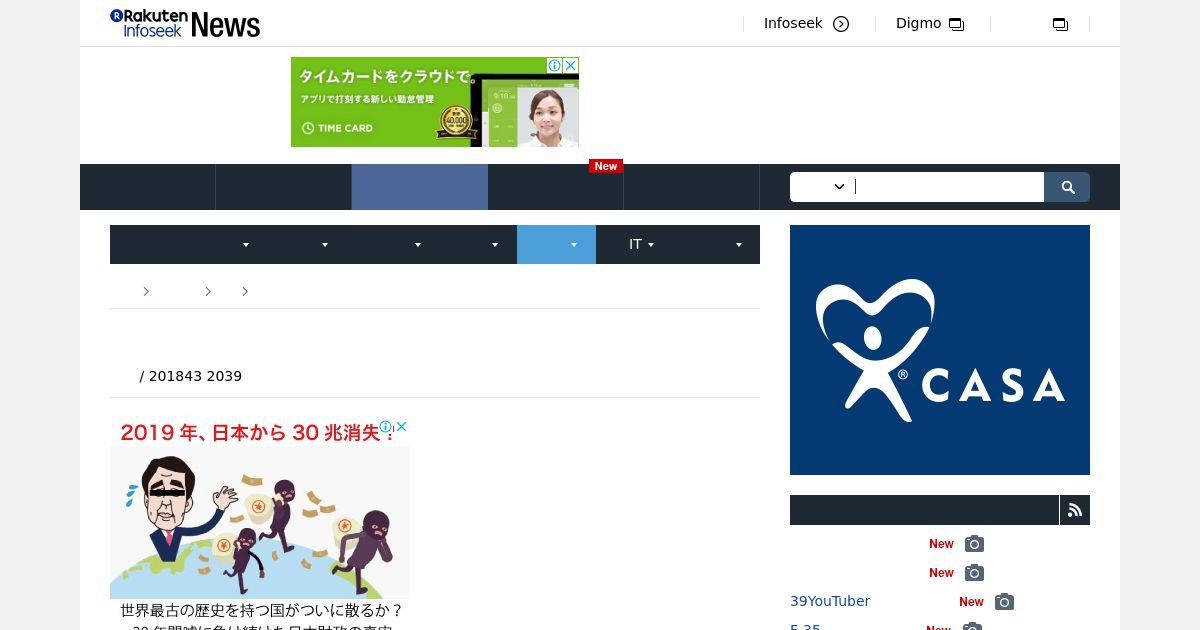Click the TIME CARD banner ad image

click(435, 102)
